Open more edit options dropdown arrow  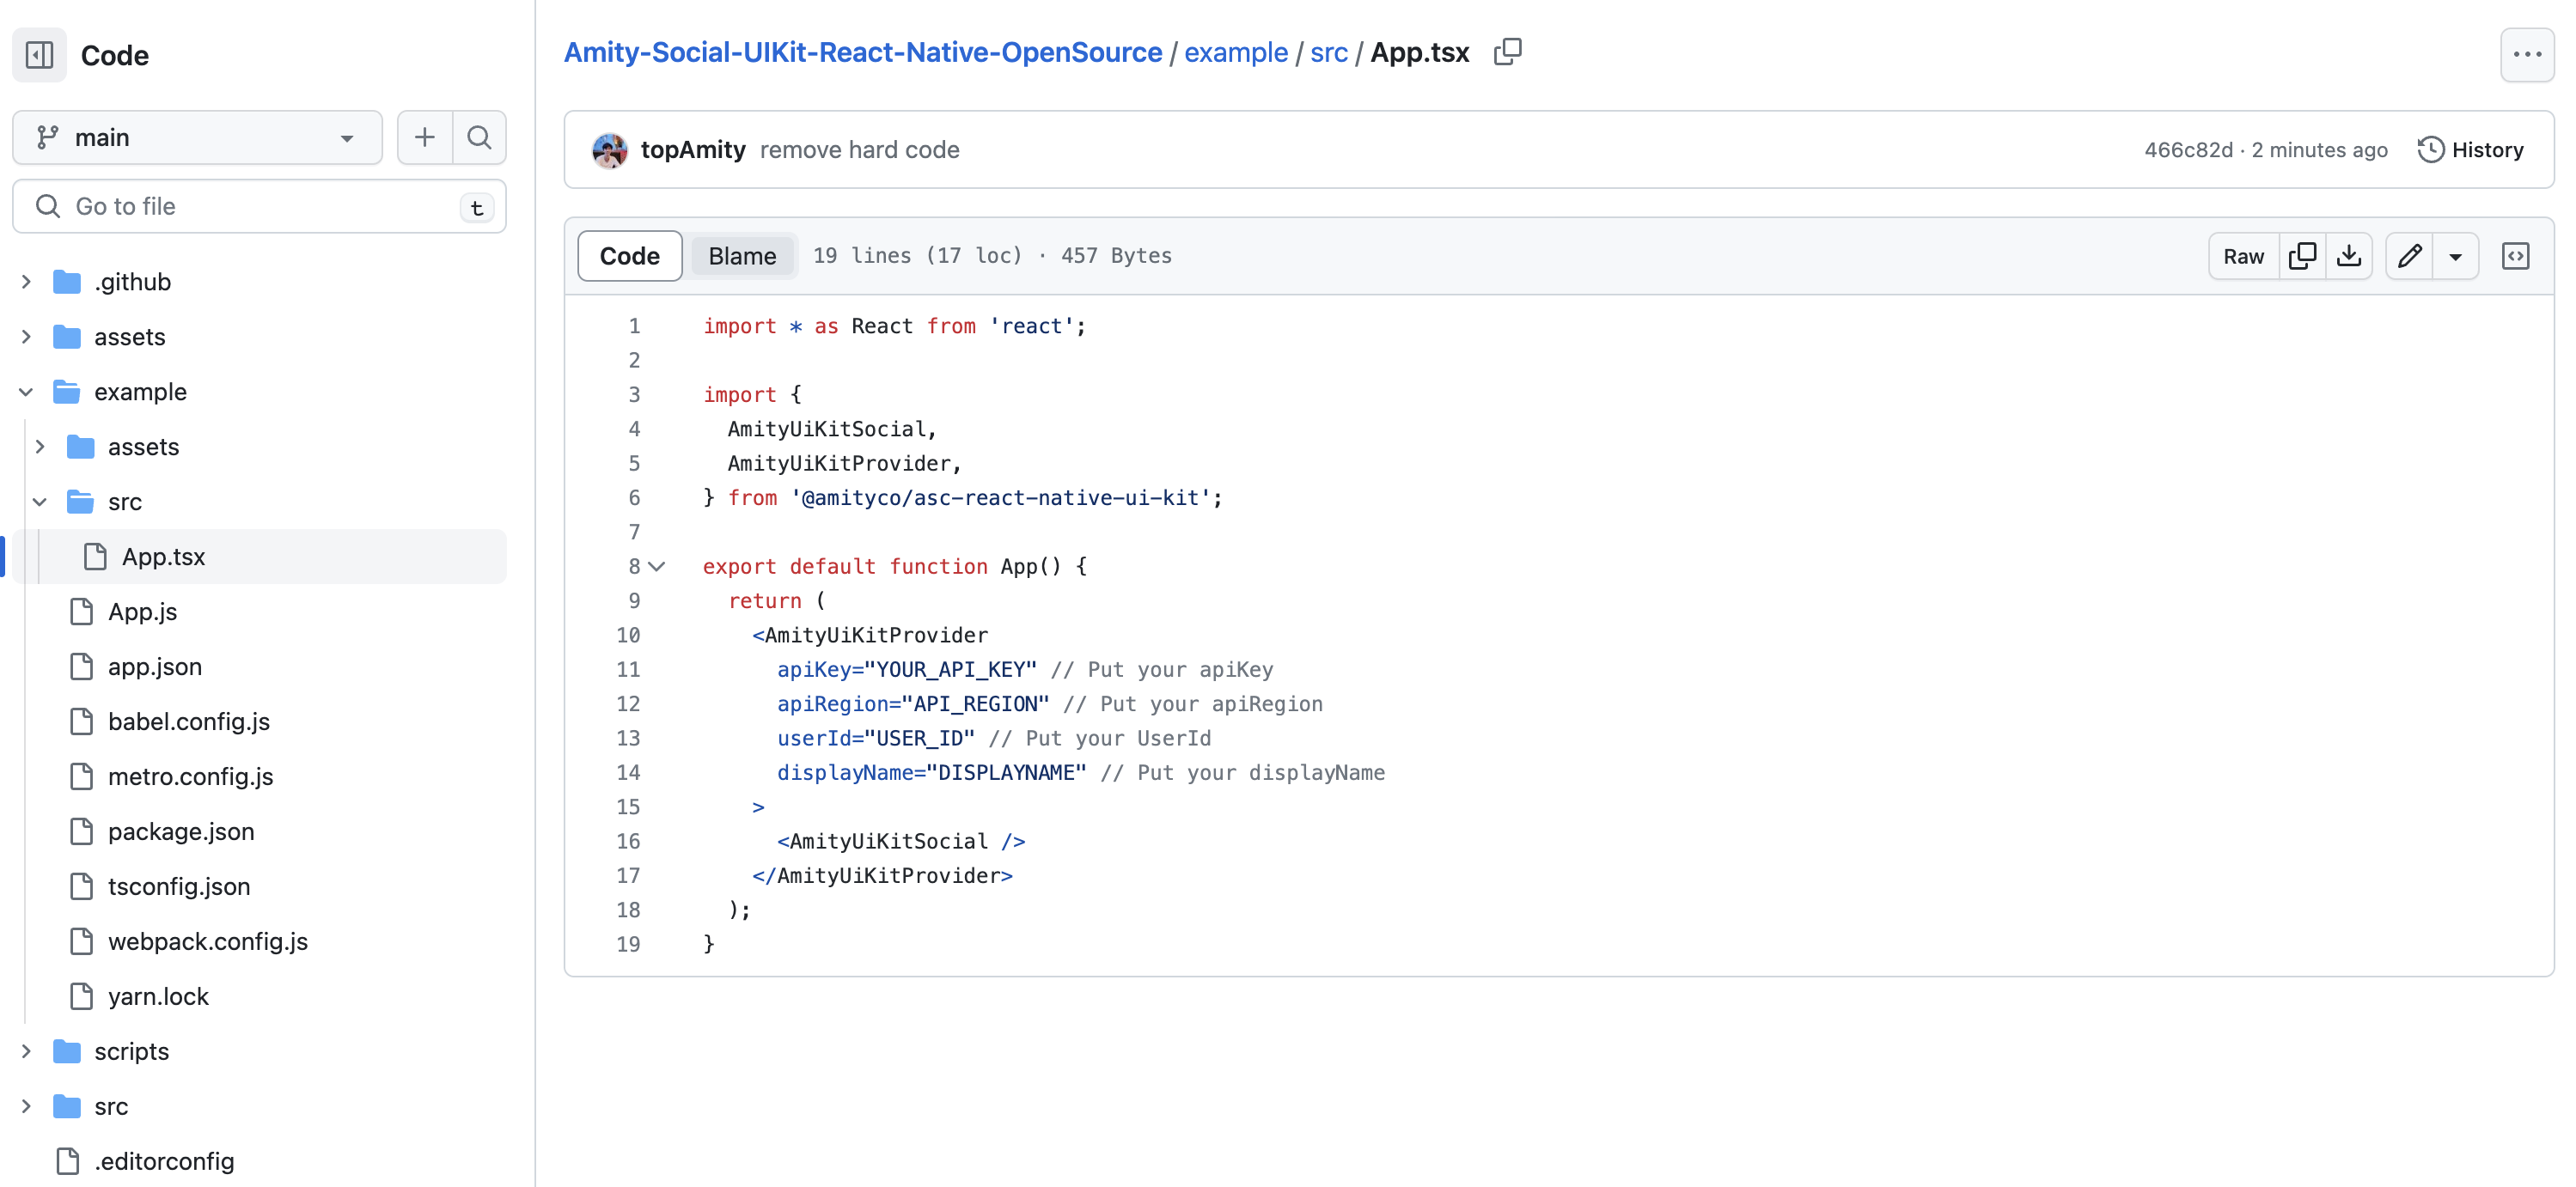coord(2455,256)
